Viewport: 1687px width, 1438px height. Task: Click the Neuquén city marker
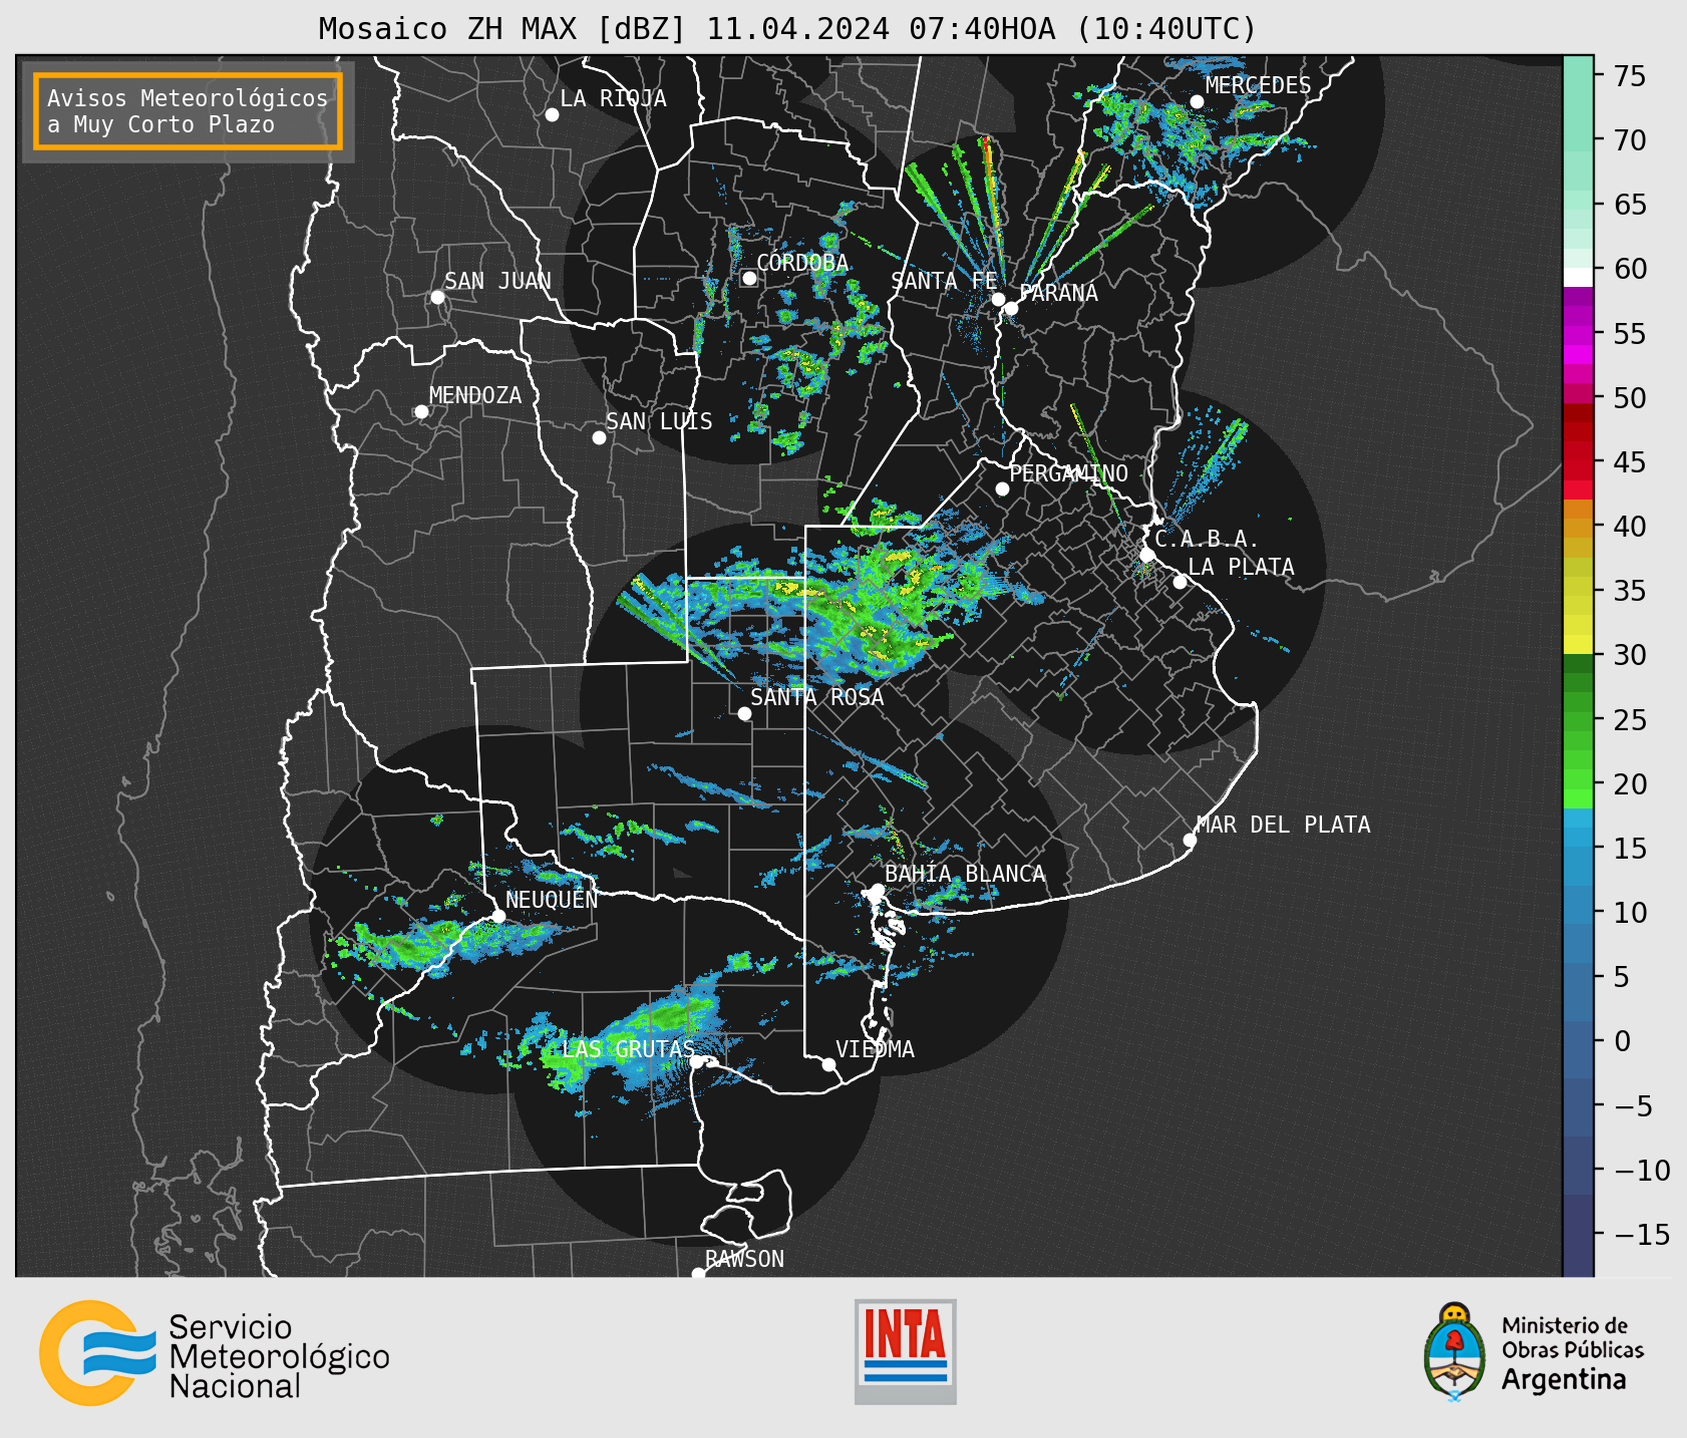click(499, 916)
